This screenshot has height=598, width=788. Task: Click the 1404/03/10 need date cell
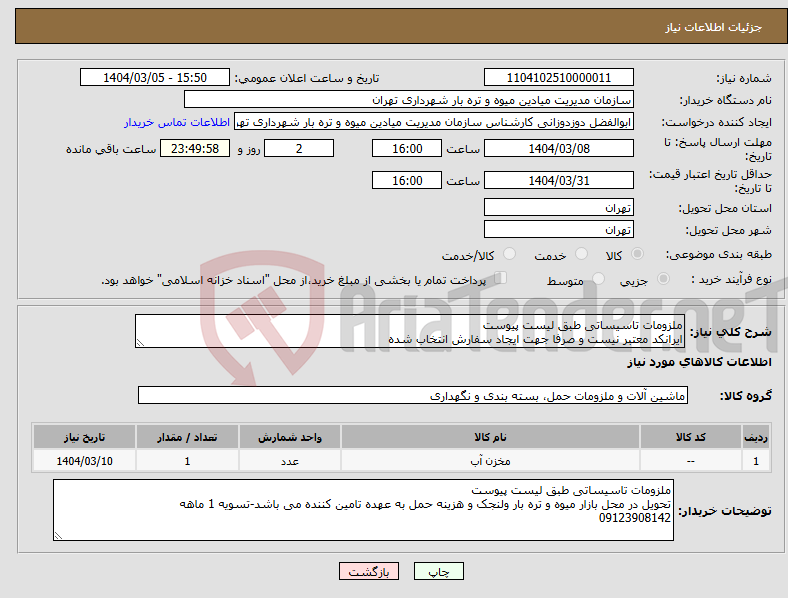84,461
